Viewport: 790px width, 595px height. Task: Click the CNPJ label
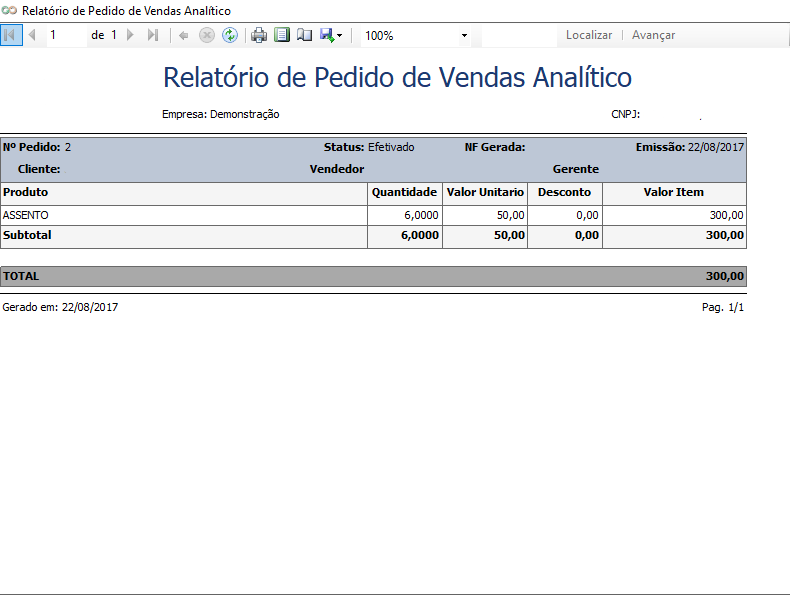(x=625, y=114)
